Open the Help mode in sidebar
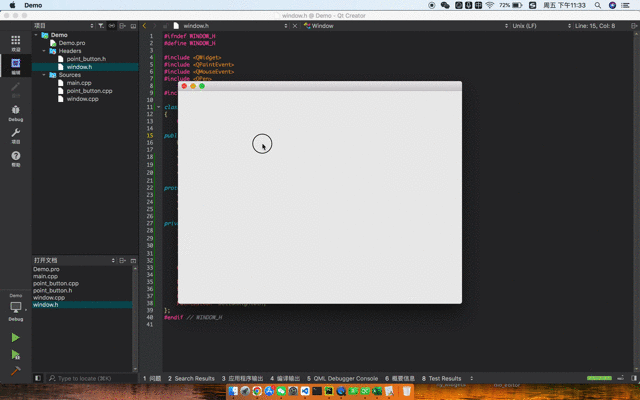This screenshot has height=400, width=640. coord(16,157)
